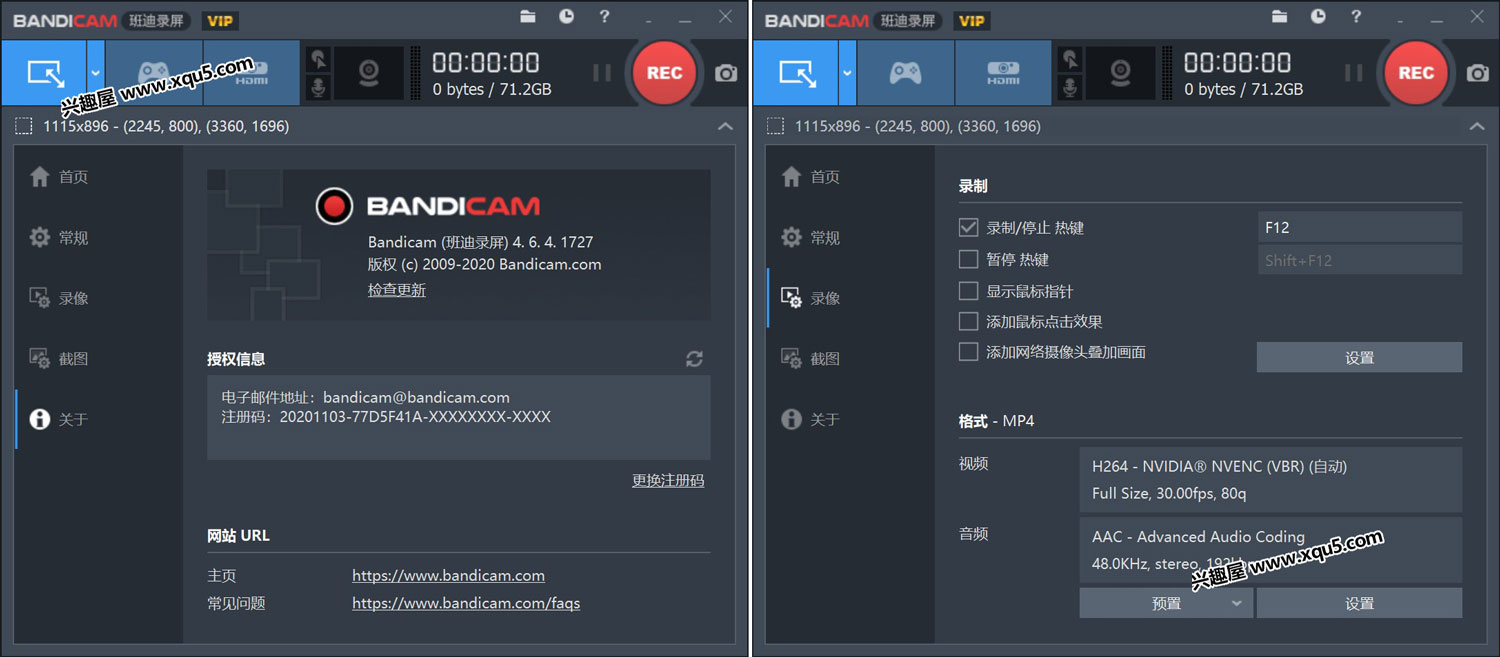Image resolution: width=1500 pixels, height=657 pixels.
Task: Open https://www.bandicam.com/faqs link
Action: pyautogui.click(x=466, y=604)
